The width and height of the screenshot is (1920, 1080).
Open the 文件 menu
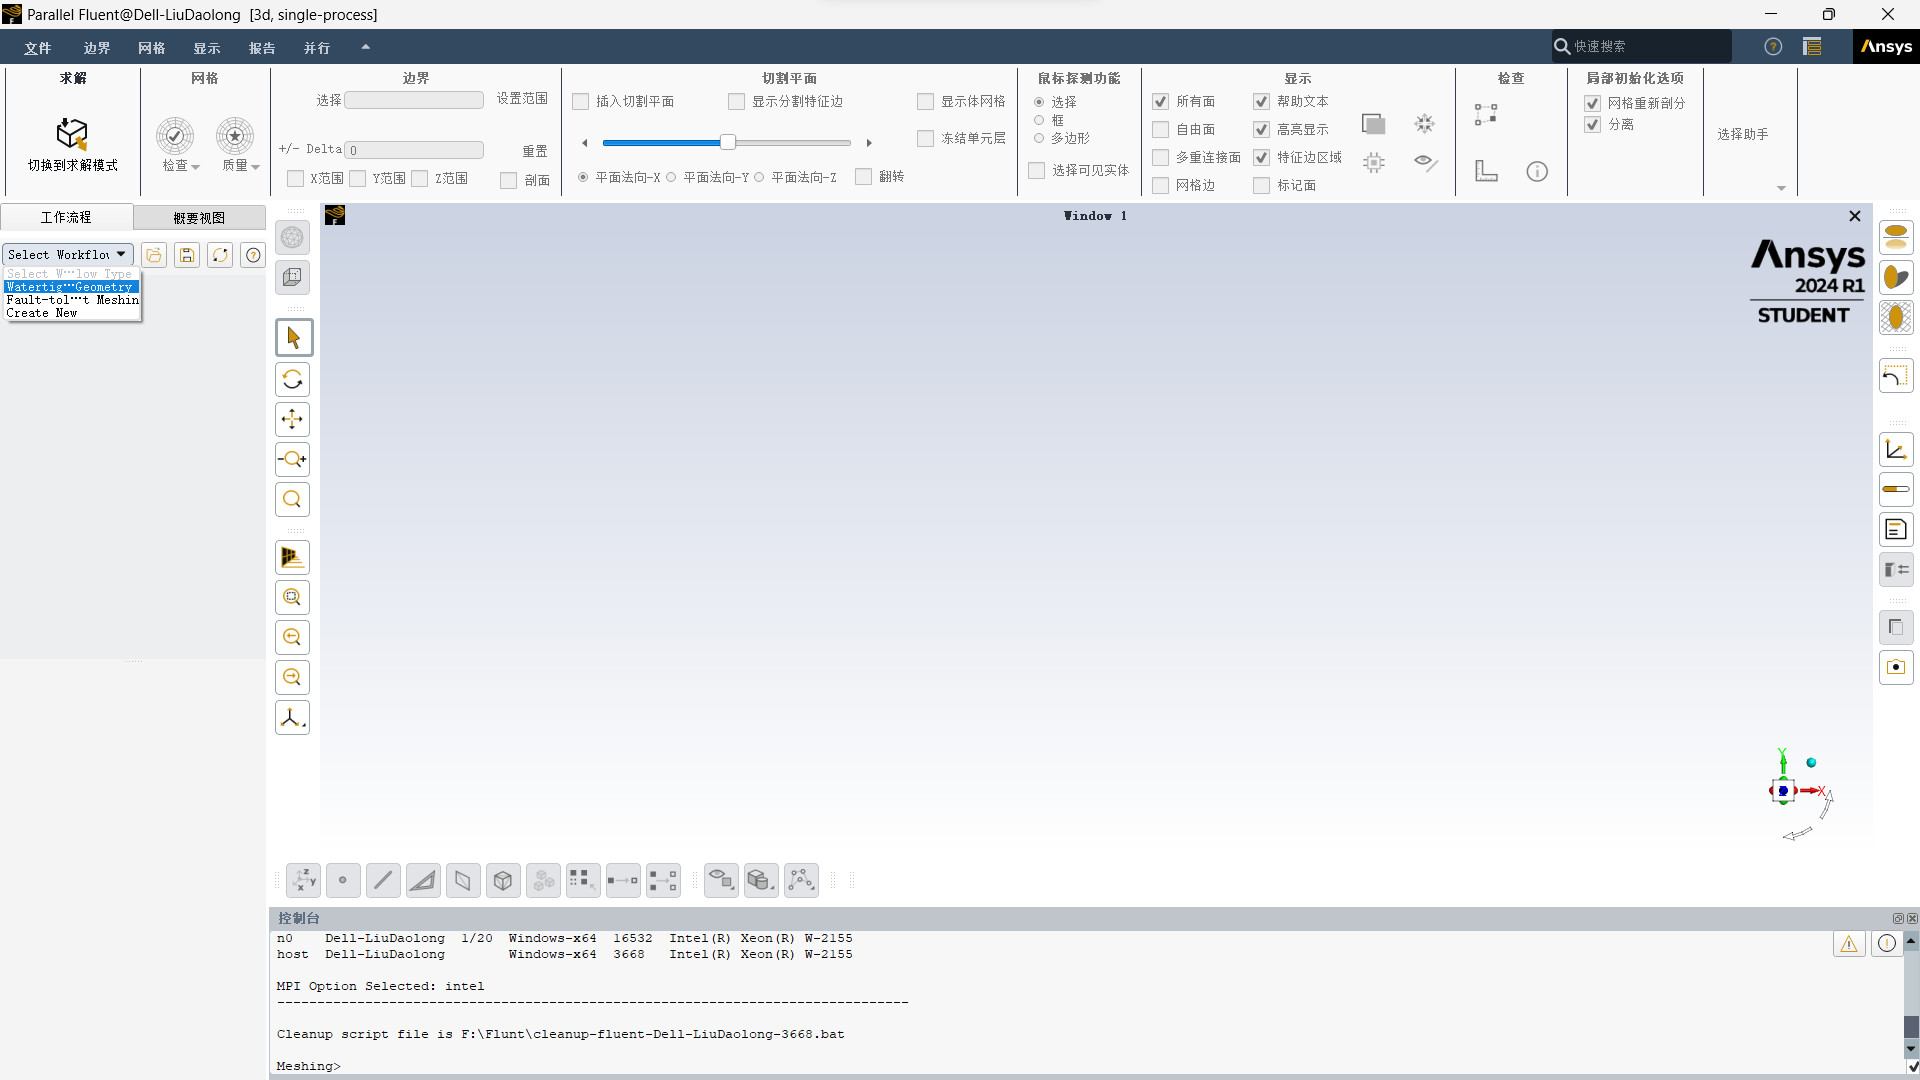pos(37,47)
